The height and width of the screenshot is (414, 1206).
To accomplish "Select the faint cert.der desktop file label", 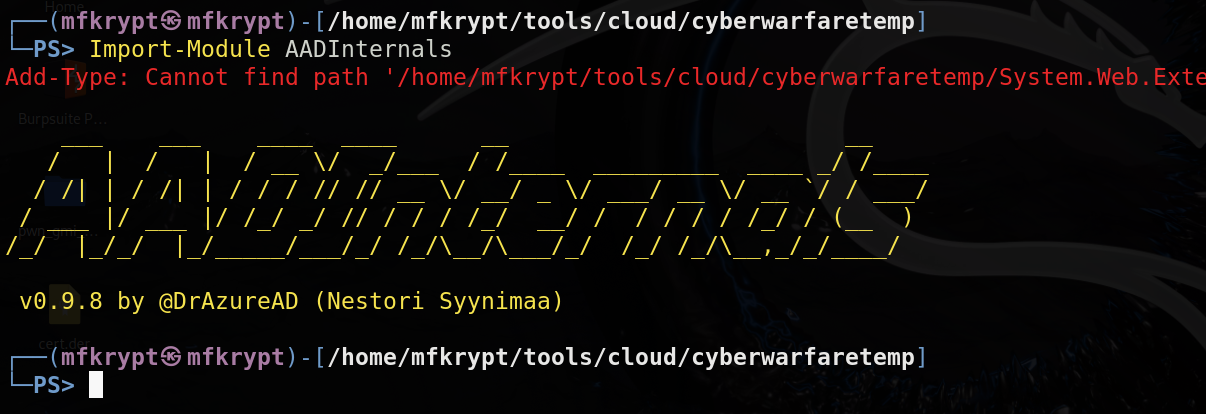I will coord(65,344).
